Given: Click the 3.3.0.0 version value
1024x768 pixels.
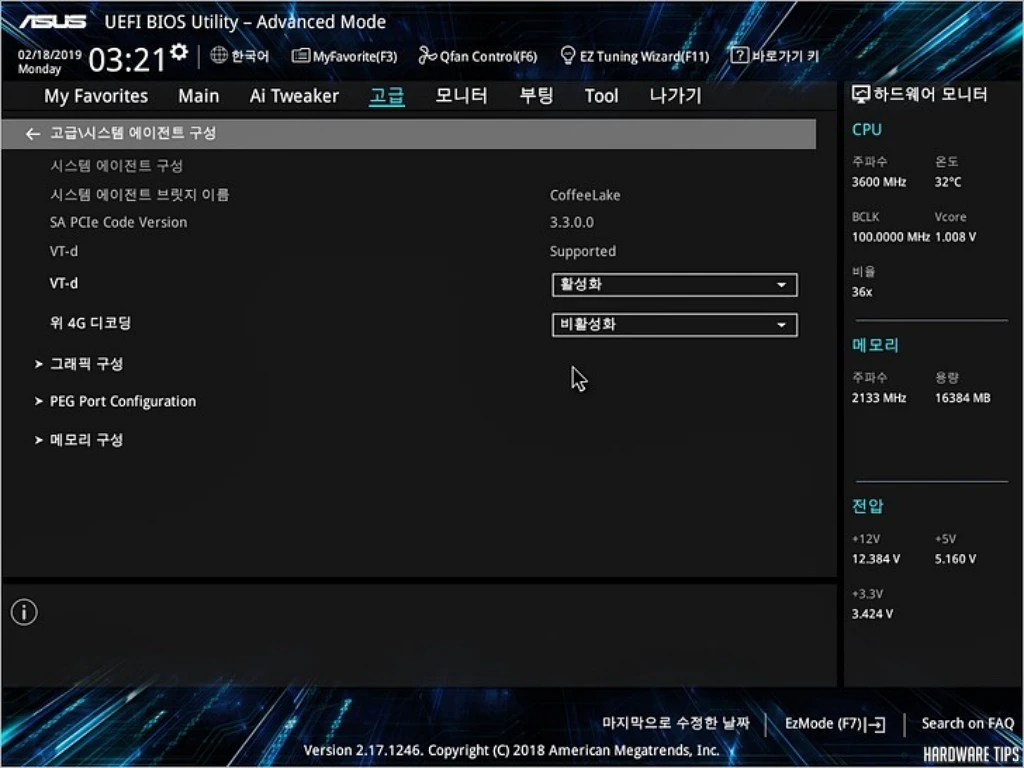Looking at the screenshot, I should (572, 223).
